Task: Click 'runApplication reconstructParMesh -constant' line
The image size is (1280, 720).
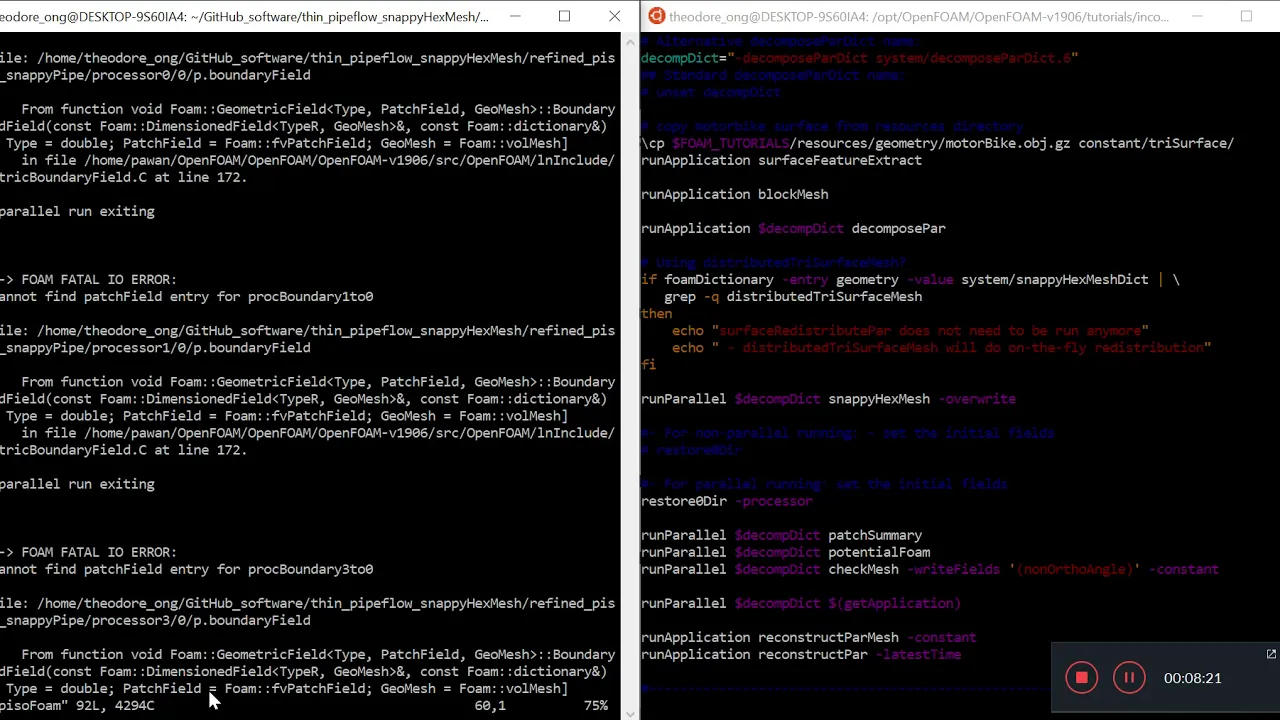Action: 808,637
